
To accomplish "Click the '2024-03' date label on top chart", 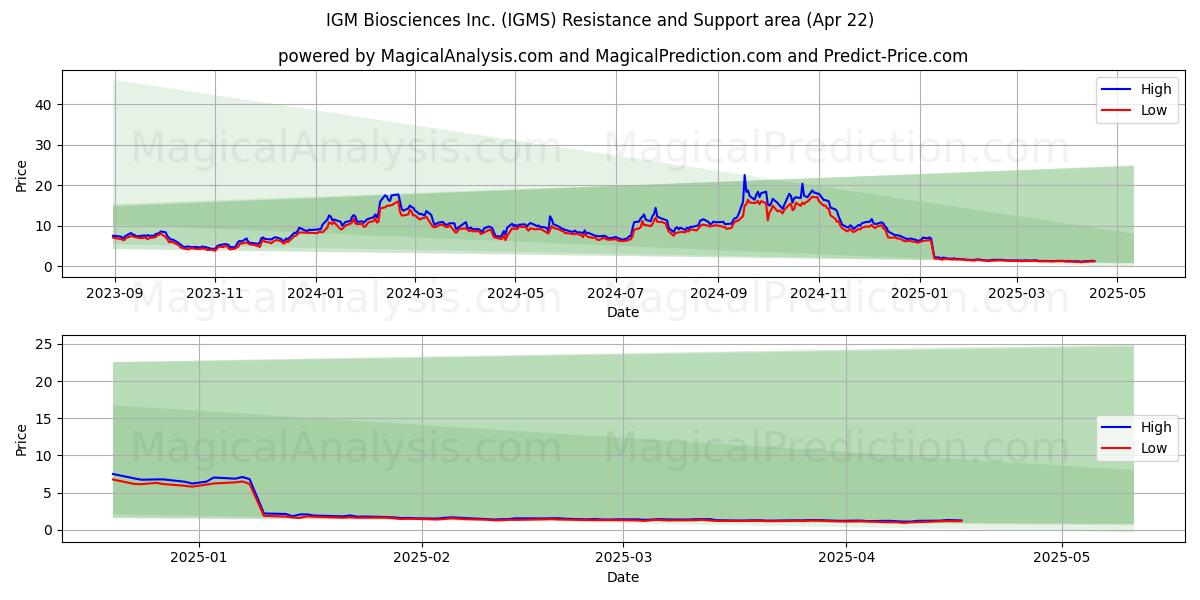I will point(415,294).
